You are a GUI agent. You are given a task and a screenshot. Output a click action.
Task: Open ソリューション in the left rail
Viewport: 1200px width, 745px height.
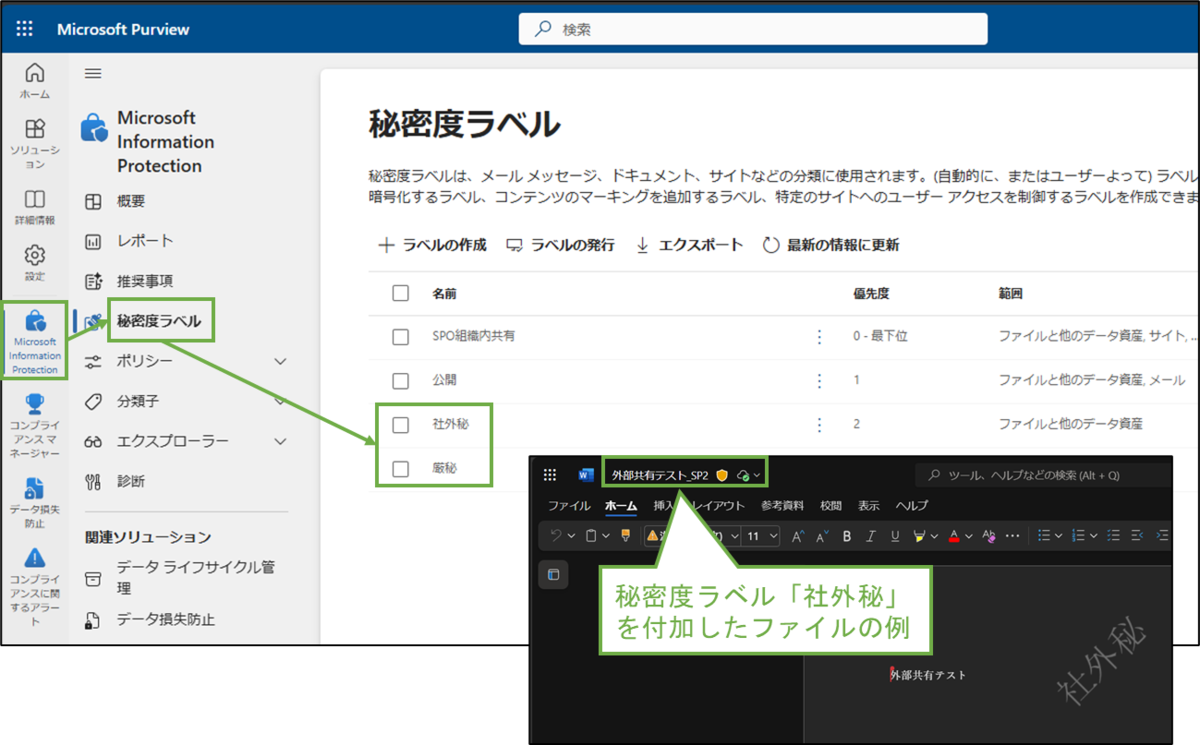(x=35, y=143)
